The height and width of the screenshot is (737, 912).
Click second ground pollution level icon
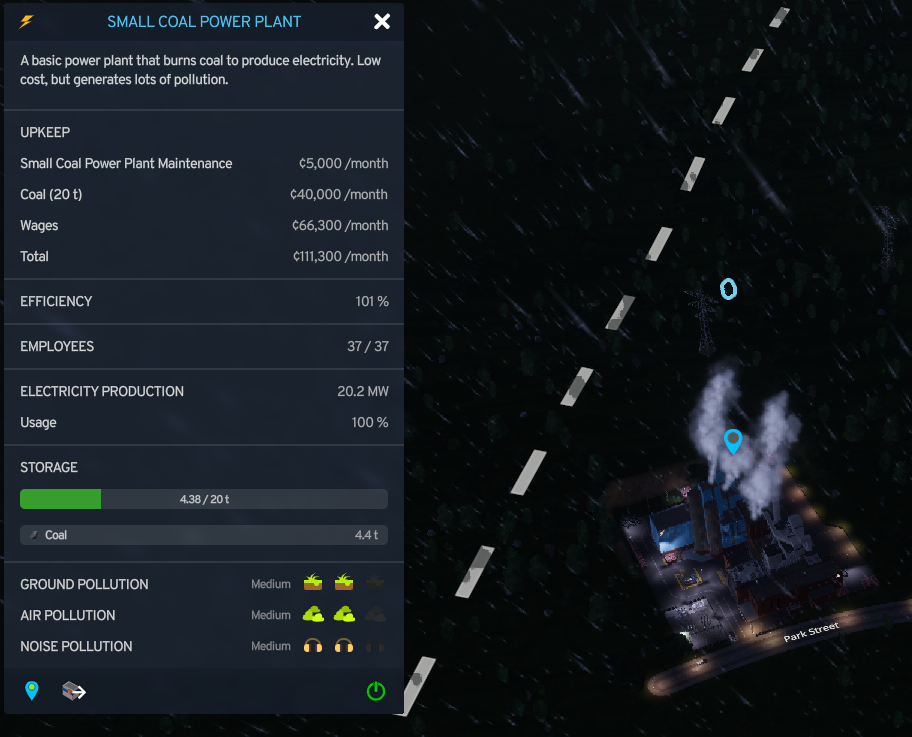[x=344, y=582]
